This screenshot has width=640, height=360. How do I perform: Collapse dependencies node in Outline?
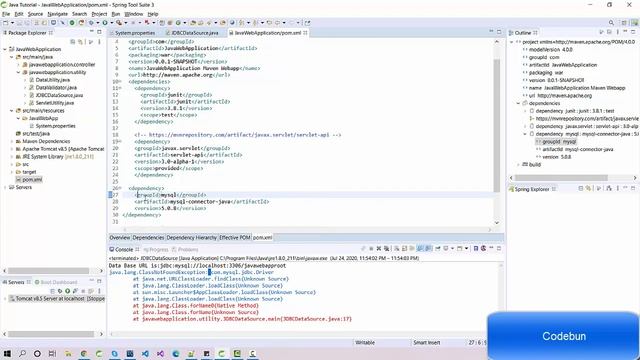click(518, 103)
